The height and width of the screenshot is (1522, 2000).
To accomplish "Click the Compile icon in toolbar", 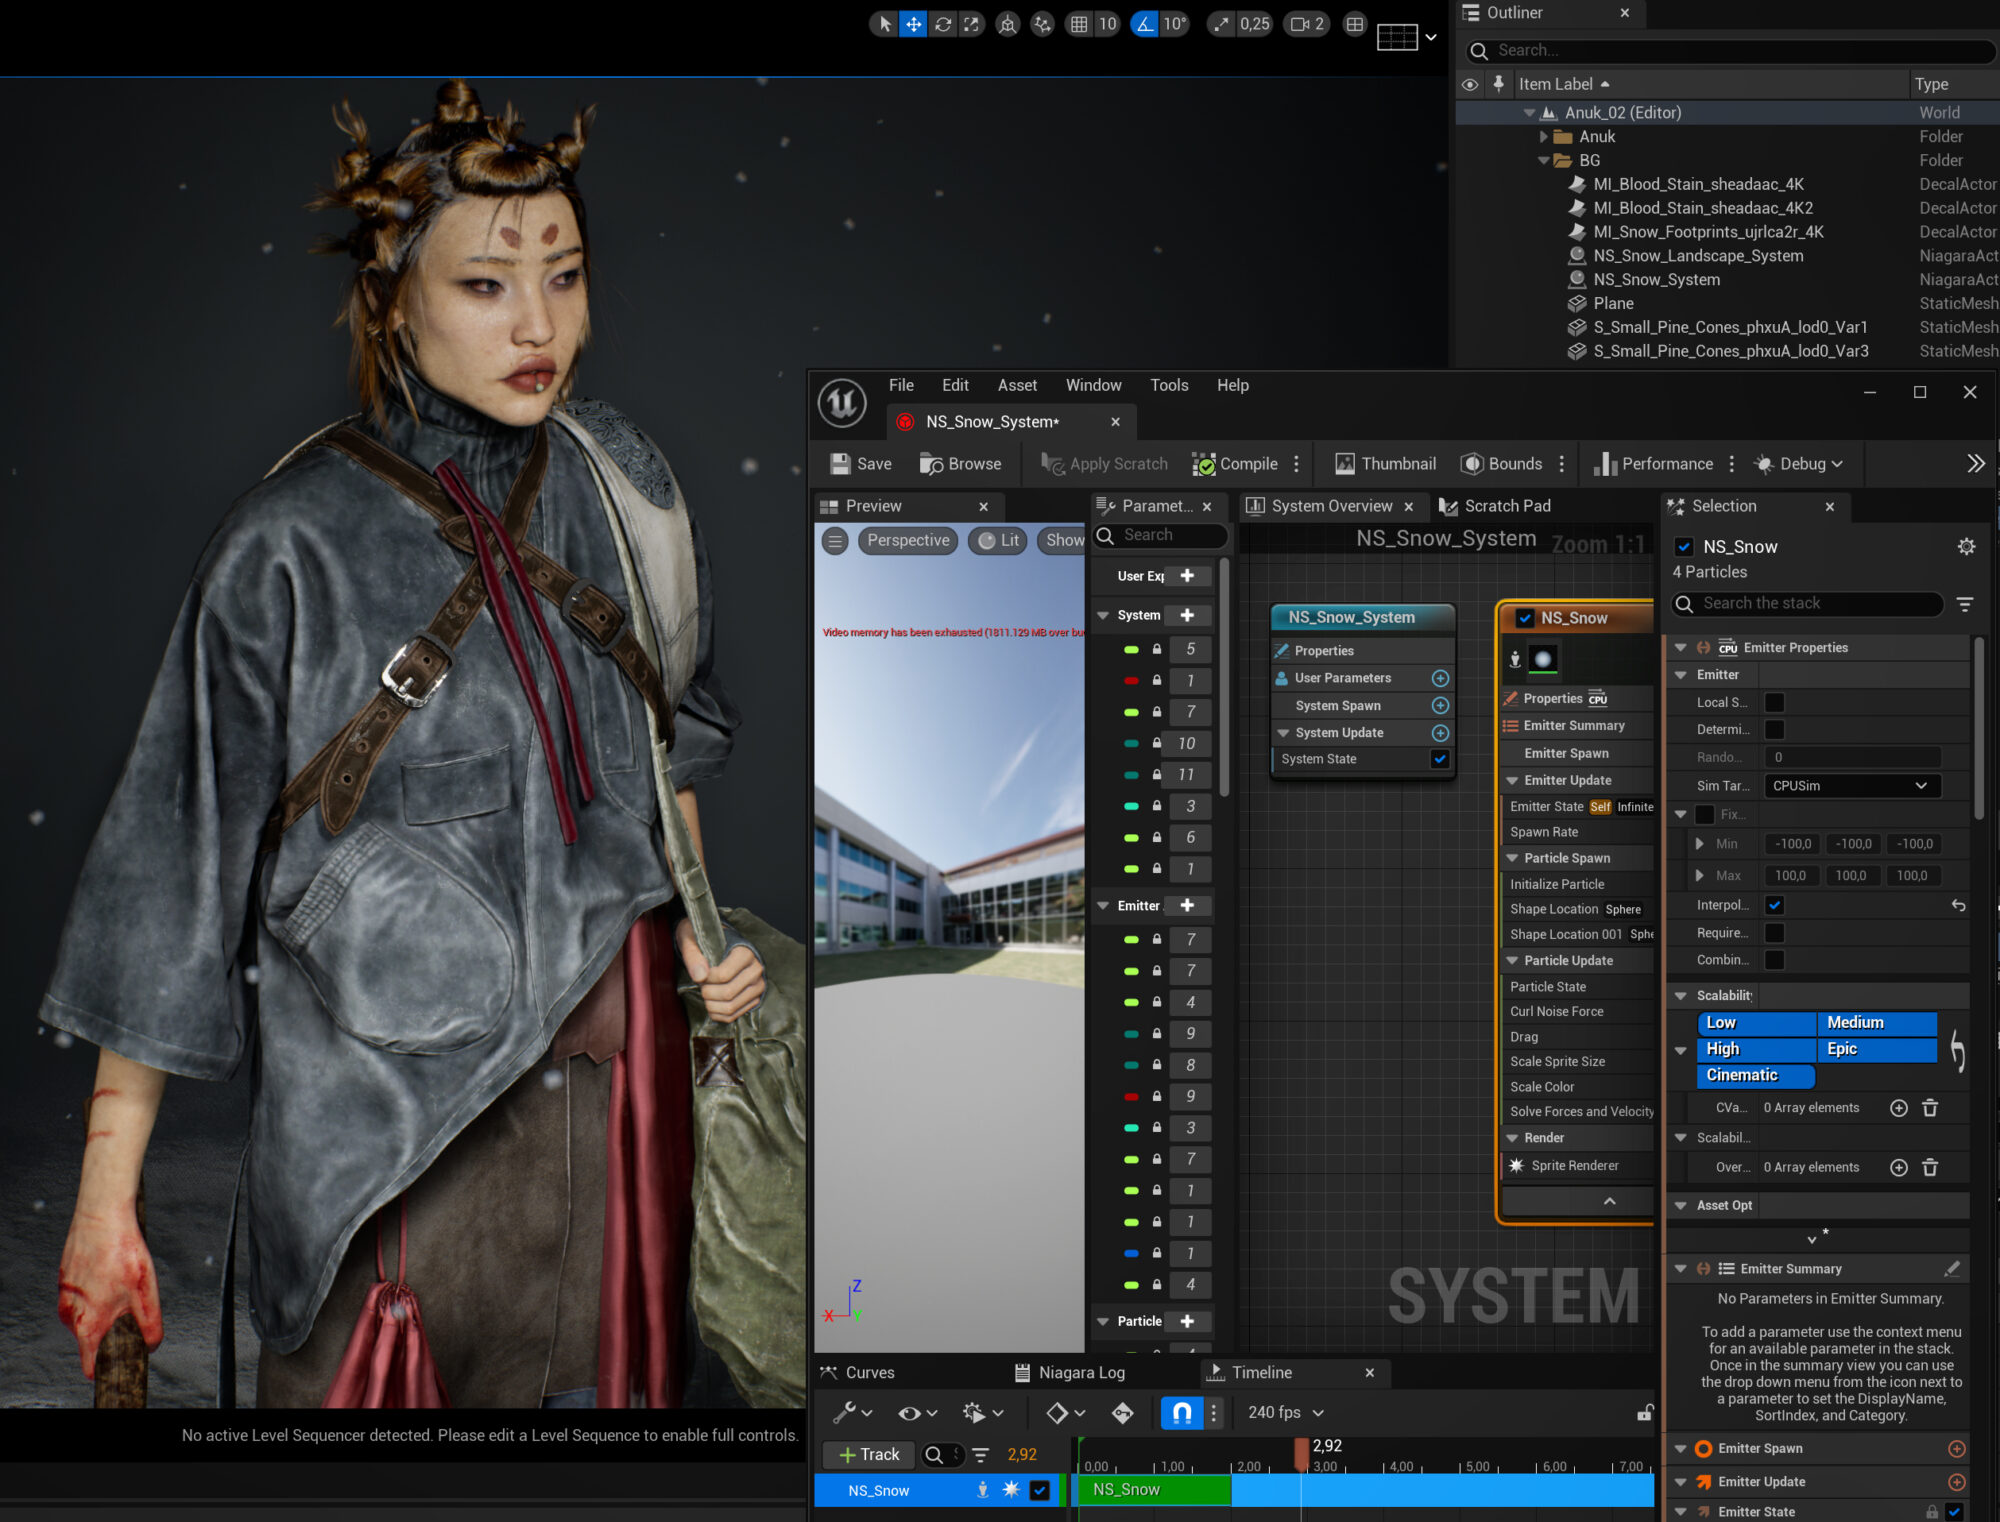I will point(1204,464).
